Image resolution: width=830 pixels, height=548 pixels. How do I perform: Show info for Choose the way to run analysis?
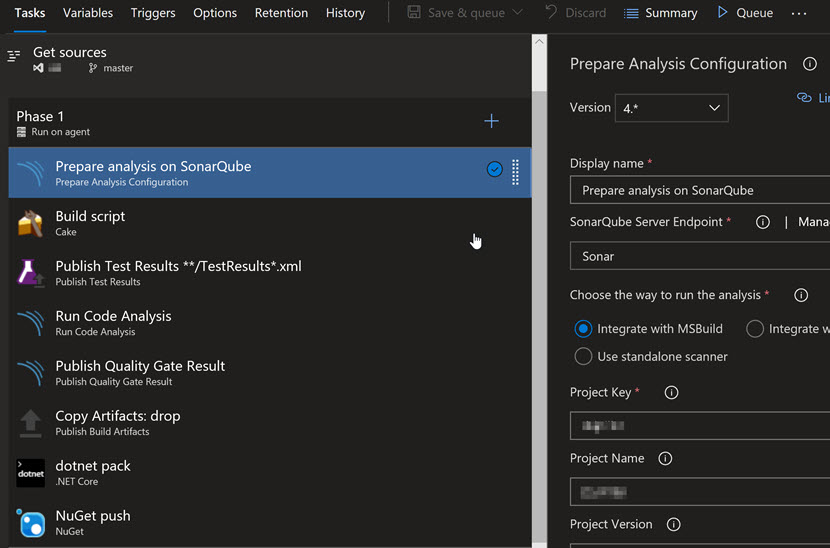[x=801, y=295]
